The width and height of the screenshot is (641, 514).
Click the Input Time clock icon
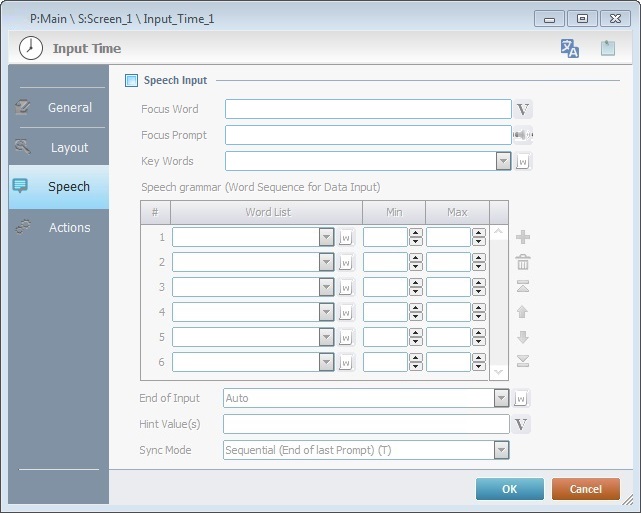click(31, 48)
